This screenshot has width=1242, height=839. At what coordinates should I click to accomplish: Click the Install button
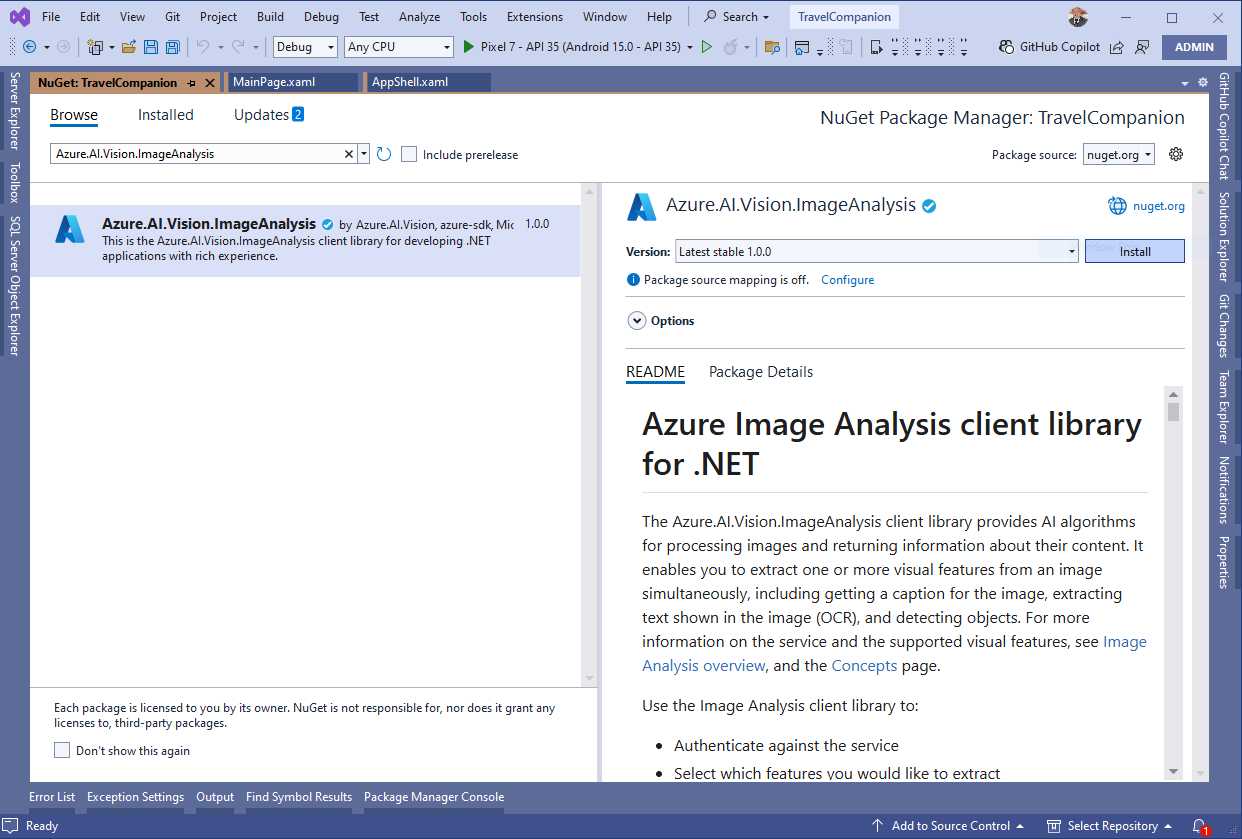[x=1135, y=251]
